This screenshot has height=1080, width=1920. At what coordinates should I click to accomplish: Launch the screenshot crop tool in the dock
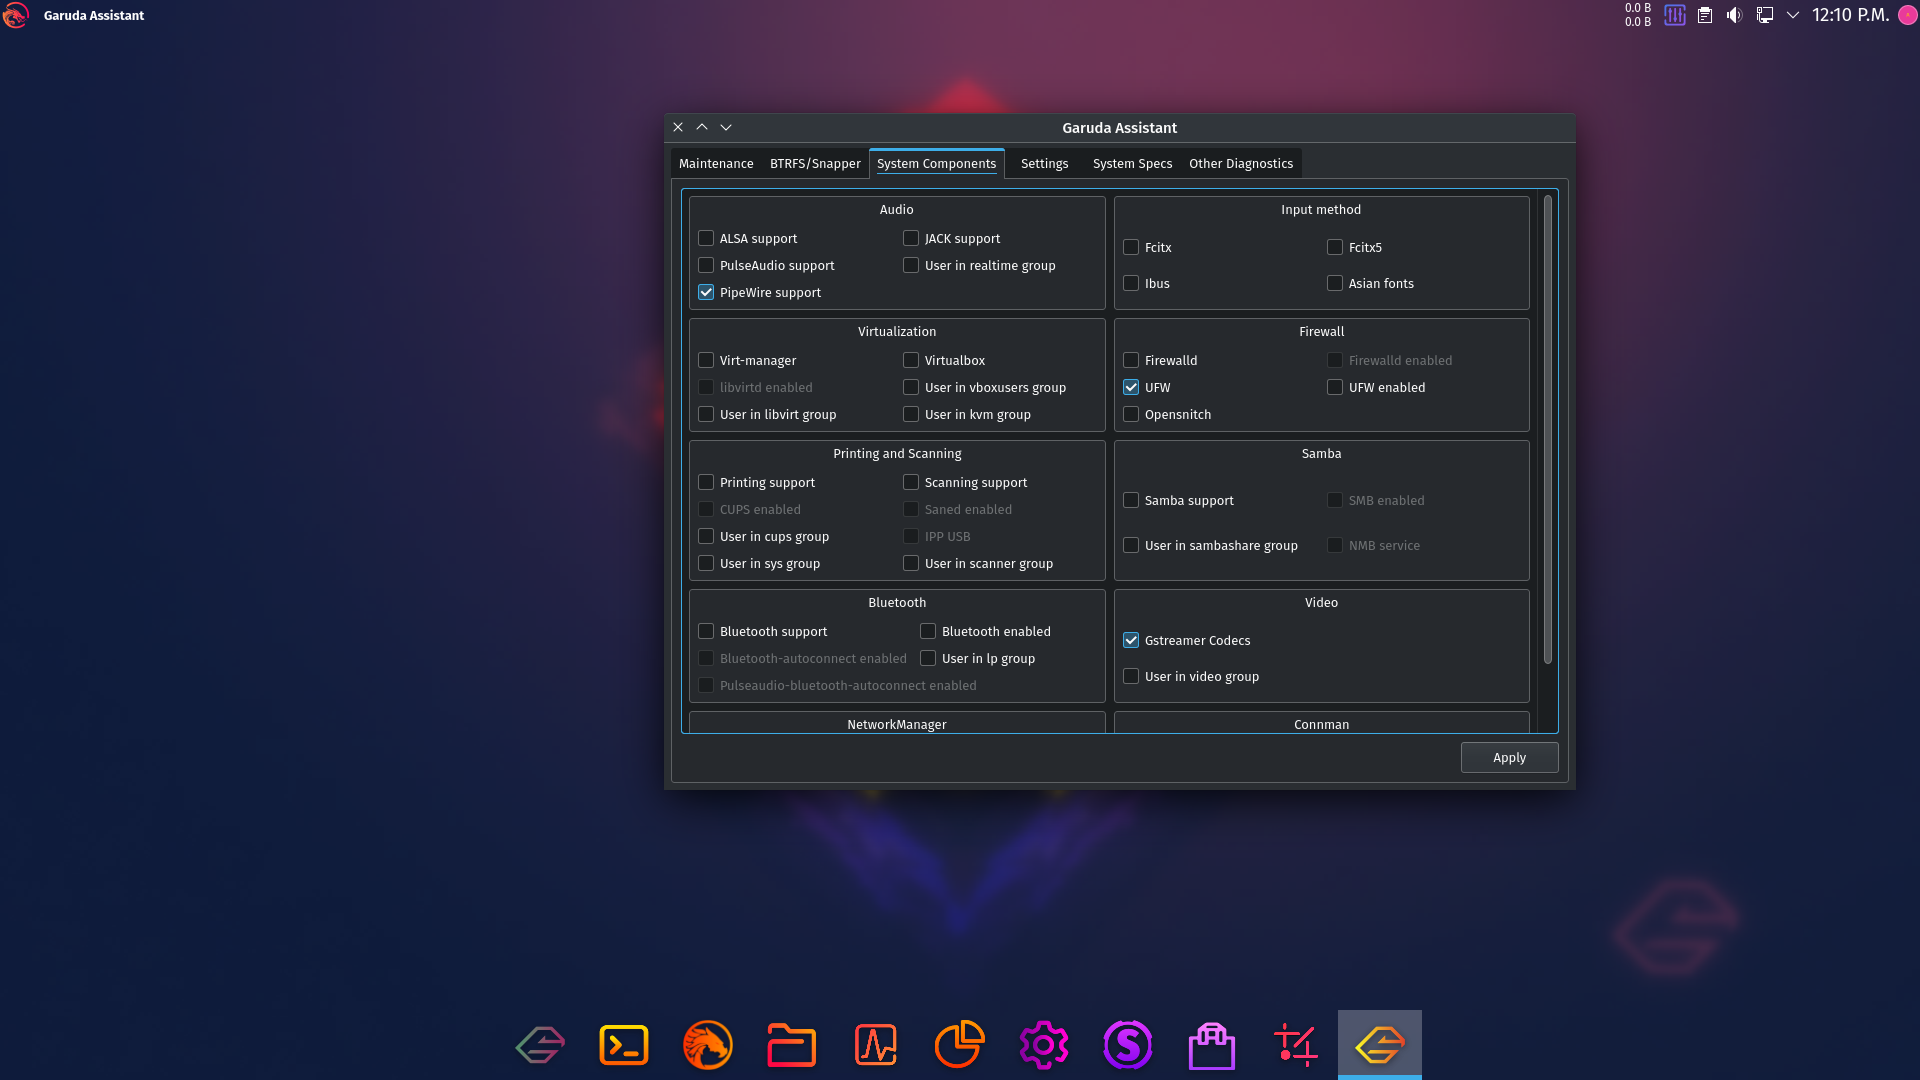tap(1296, 1046)
